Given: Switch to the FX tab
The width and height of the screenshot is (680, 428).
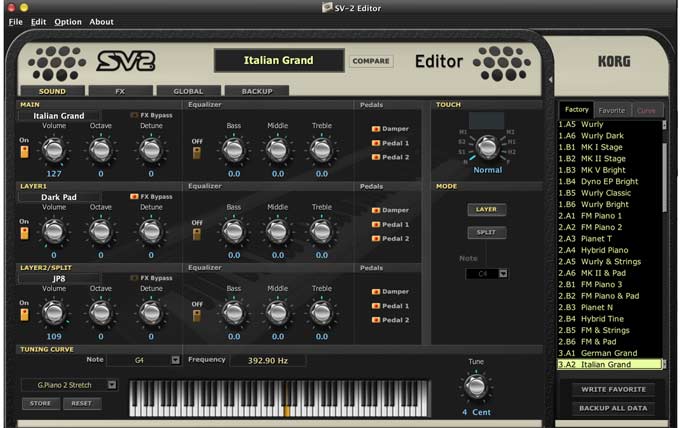Looking at the screenshot, I should [120, 91].
